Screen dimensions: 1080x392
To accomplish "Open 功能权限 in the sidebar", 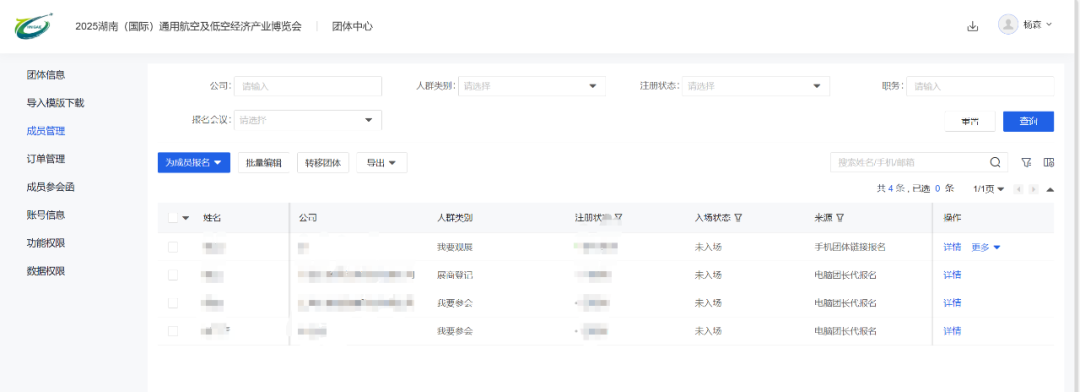I will pyautogui.click(x=46, y=243).
